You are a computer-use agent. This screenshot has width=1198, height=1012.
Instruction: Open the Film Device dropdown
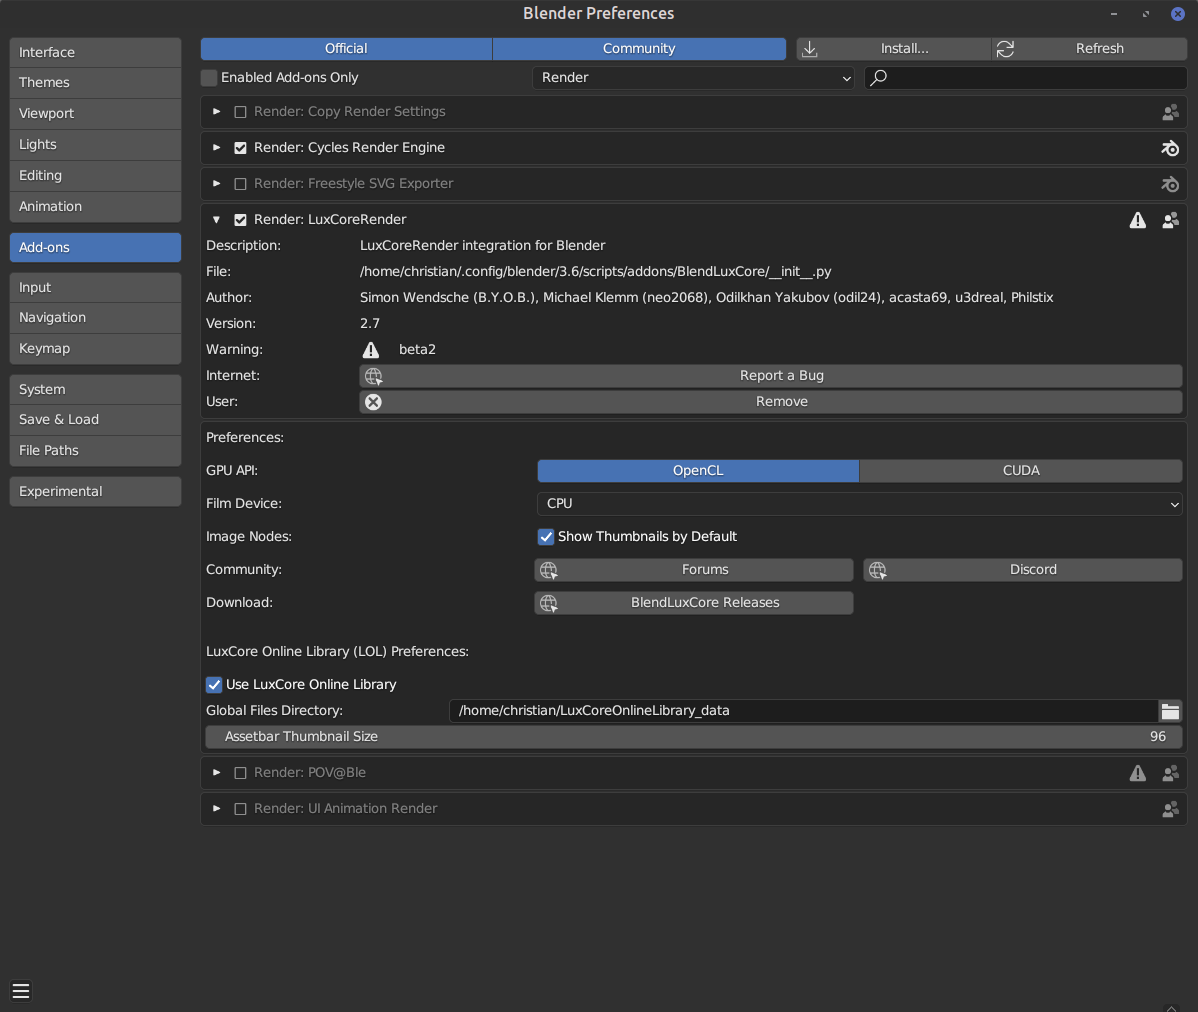pos(860,504)
